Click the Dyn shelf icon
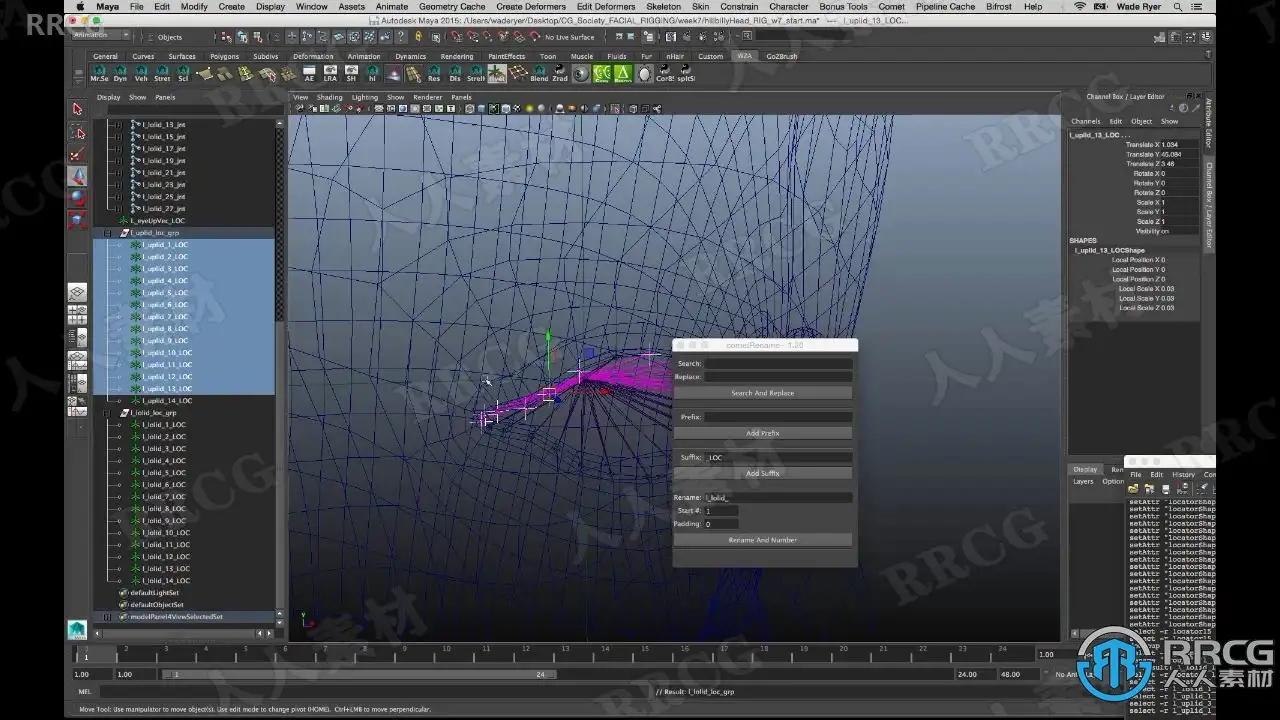This screenshot has width=1280, height=720. [120, 73]
